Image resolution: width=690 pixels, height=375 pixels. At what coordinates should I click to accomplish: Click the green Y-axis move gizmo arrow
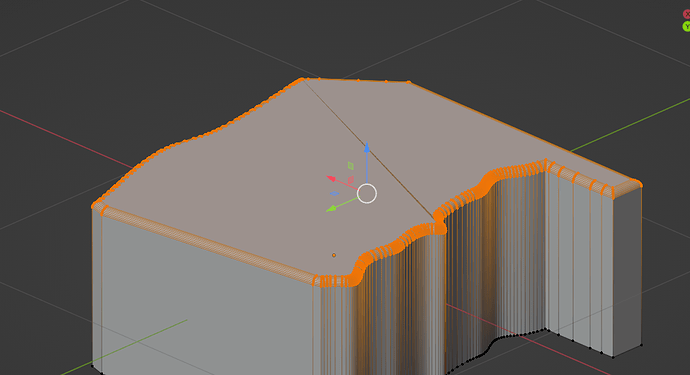click(x=331, y=208)
